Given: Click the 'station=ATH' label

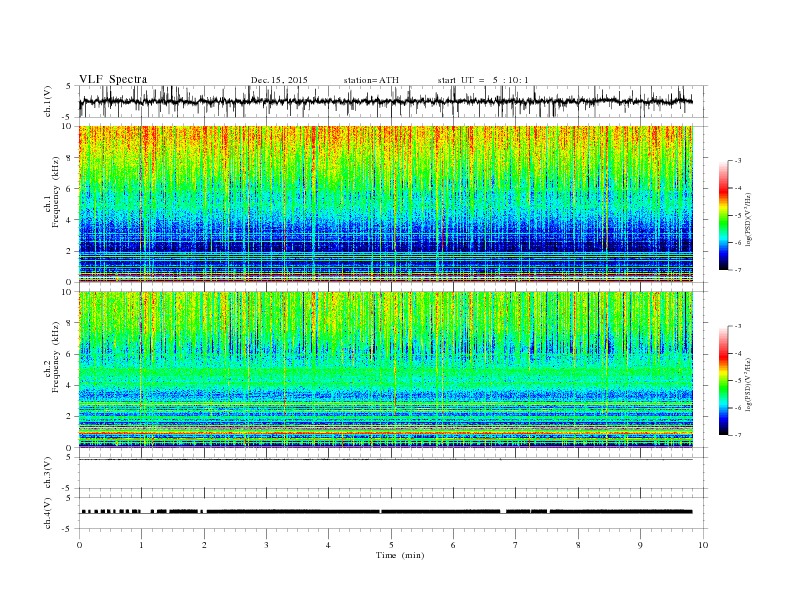Looking at the screenshot, I should pos(371,80).
